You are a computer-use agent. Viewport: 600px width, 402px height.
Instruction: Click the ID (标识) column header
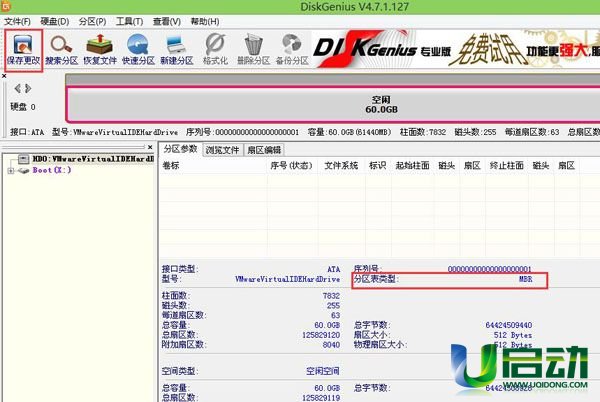coord(377,166)
